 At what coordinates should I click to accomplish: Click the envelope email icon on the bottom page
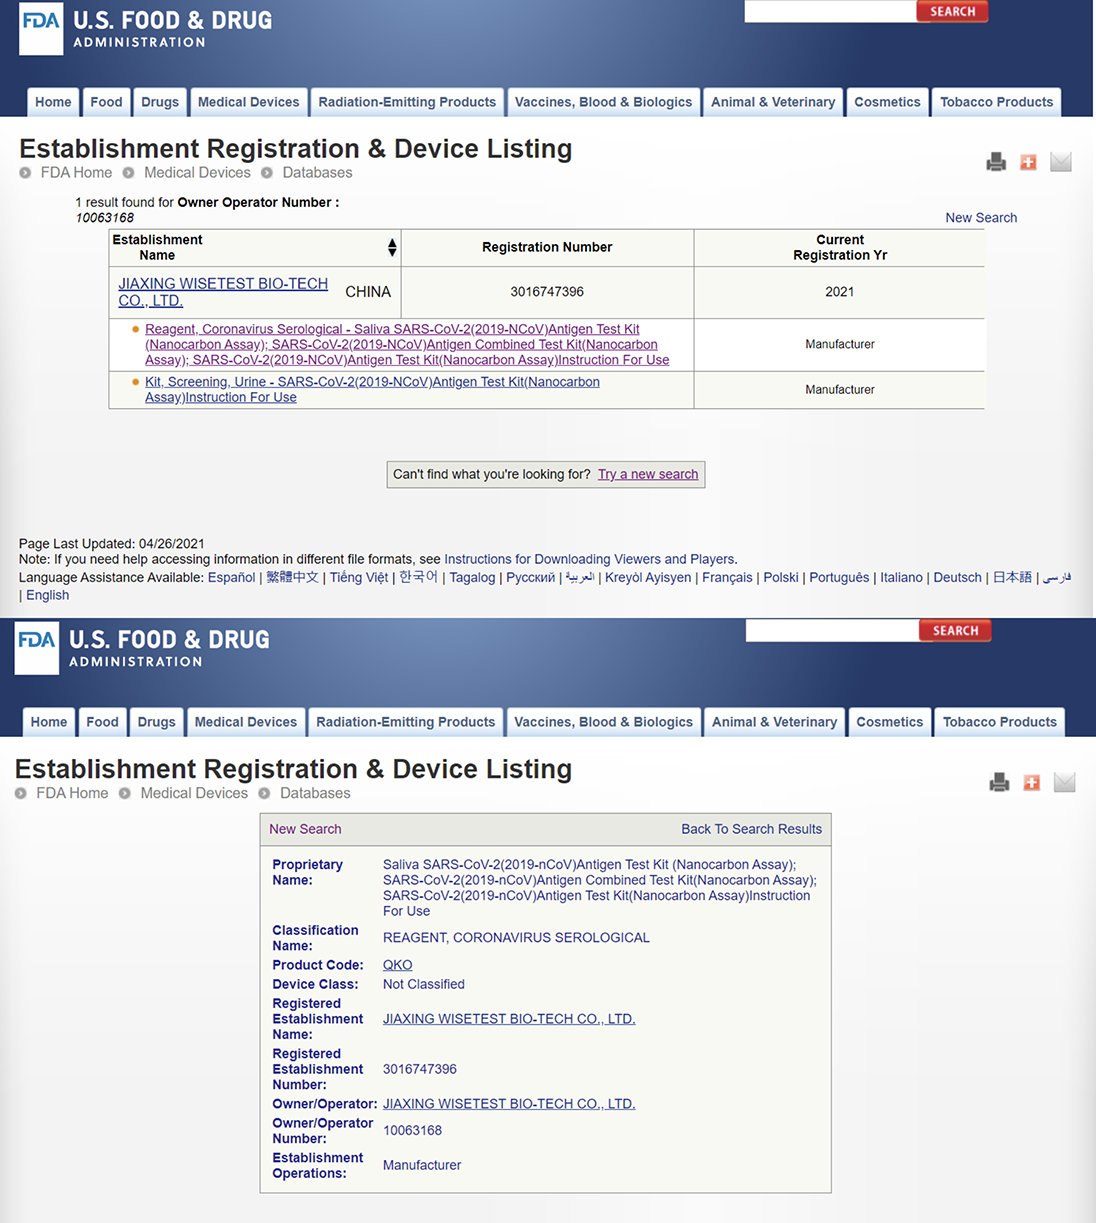click(x=1065, y=782)
